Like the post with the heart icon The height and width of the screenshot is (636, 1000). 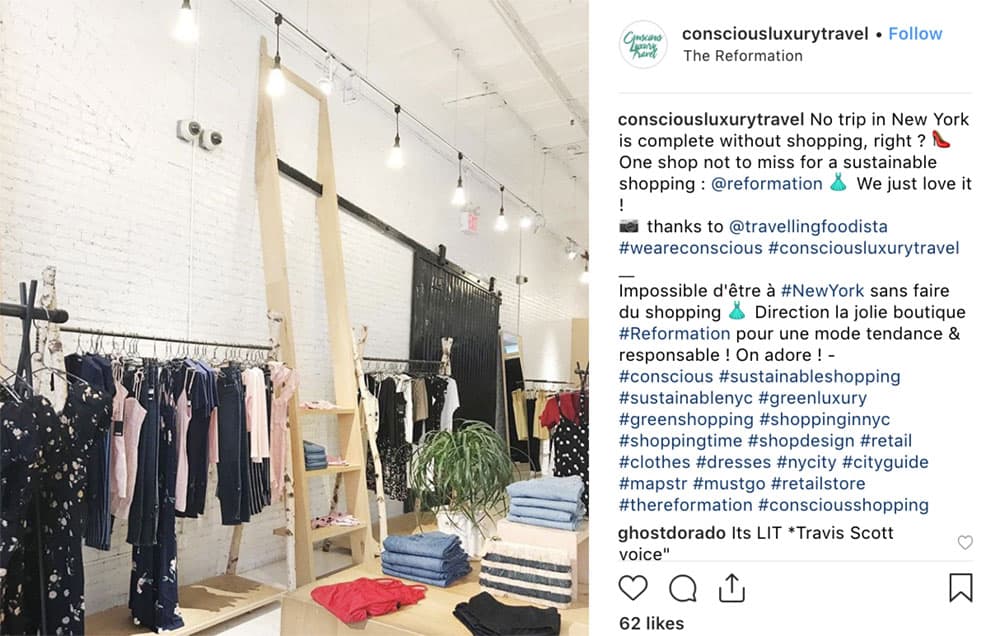point(633,588)
